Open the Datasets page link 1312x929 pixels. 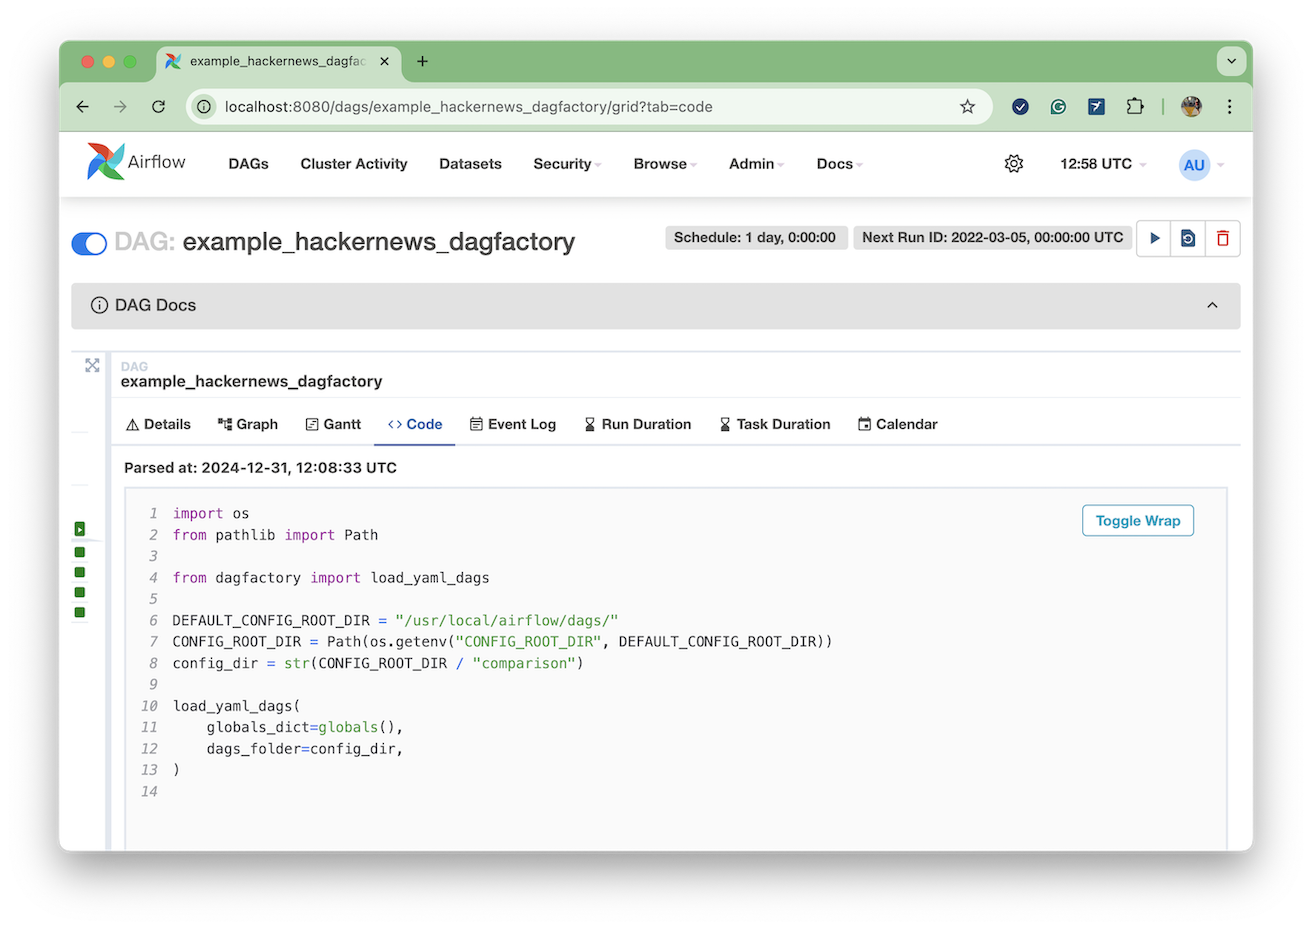point(470,164)
